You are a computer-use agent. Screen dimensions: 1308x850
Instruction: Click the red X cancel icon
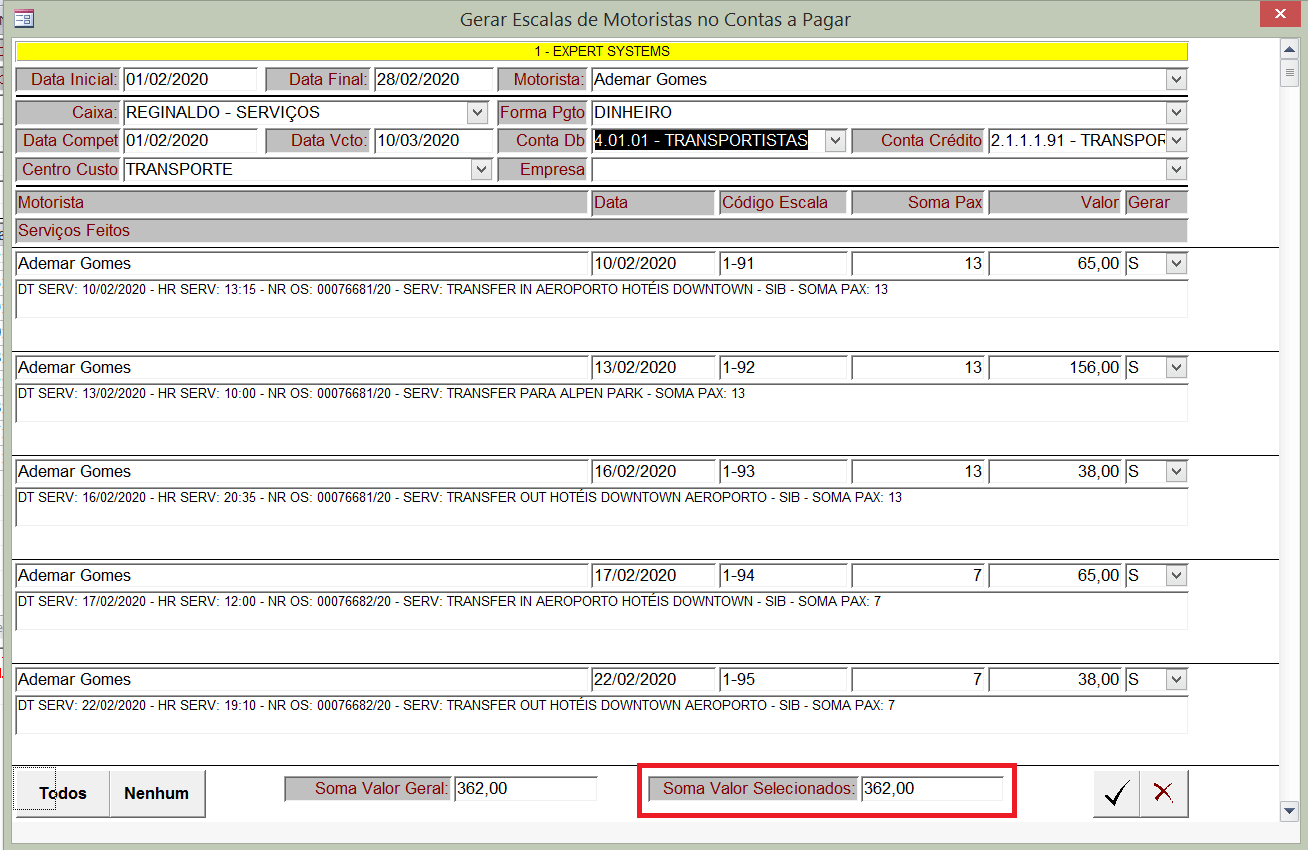(x=1163, y=794)
